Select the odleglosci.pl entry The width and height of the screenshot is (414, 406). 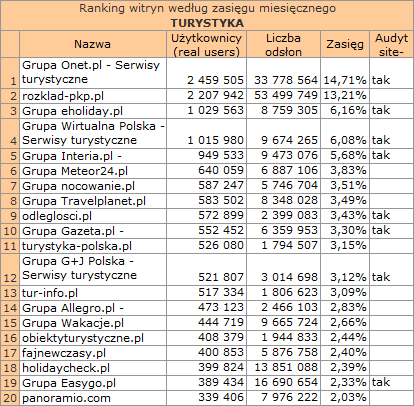point(57,216)
